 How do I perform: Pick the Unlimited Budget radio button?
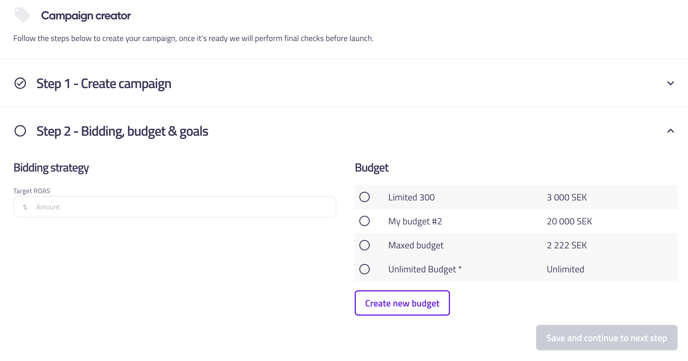coord(364,269)
